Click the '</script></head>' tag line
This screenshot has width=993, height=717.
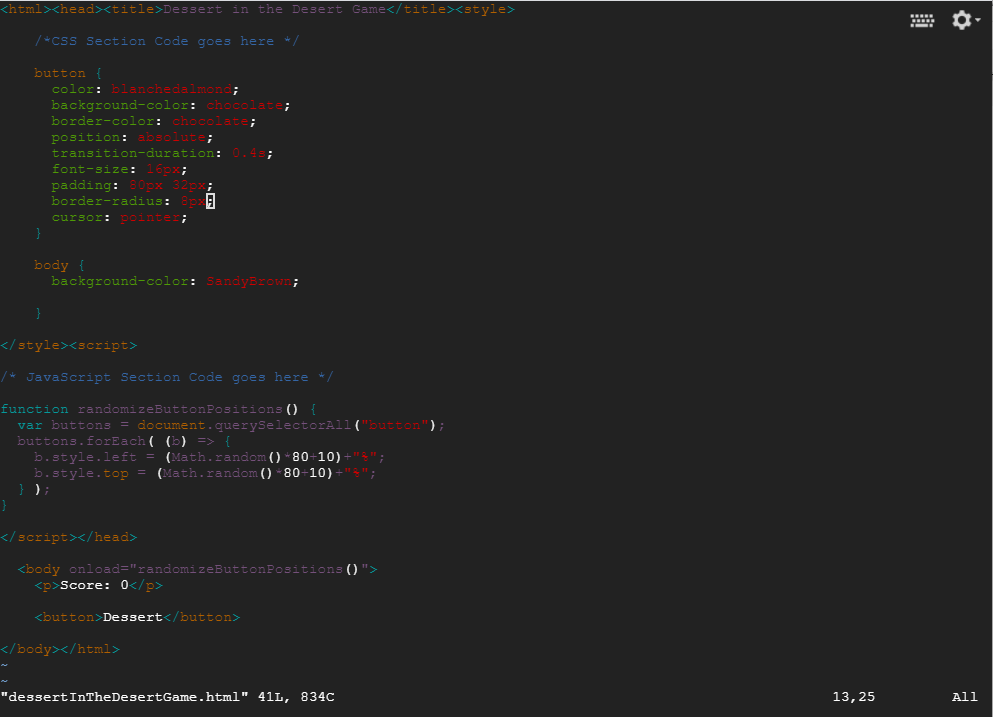(x=68, y=537)
